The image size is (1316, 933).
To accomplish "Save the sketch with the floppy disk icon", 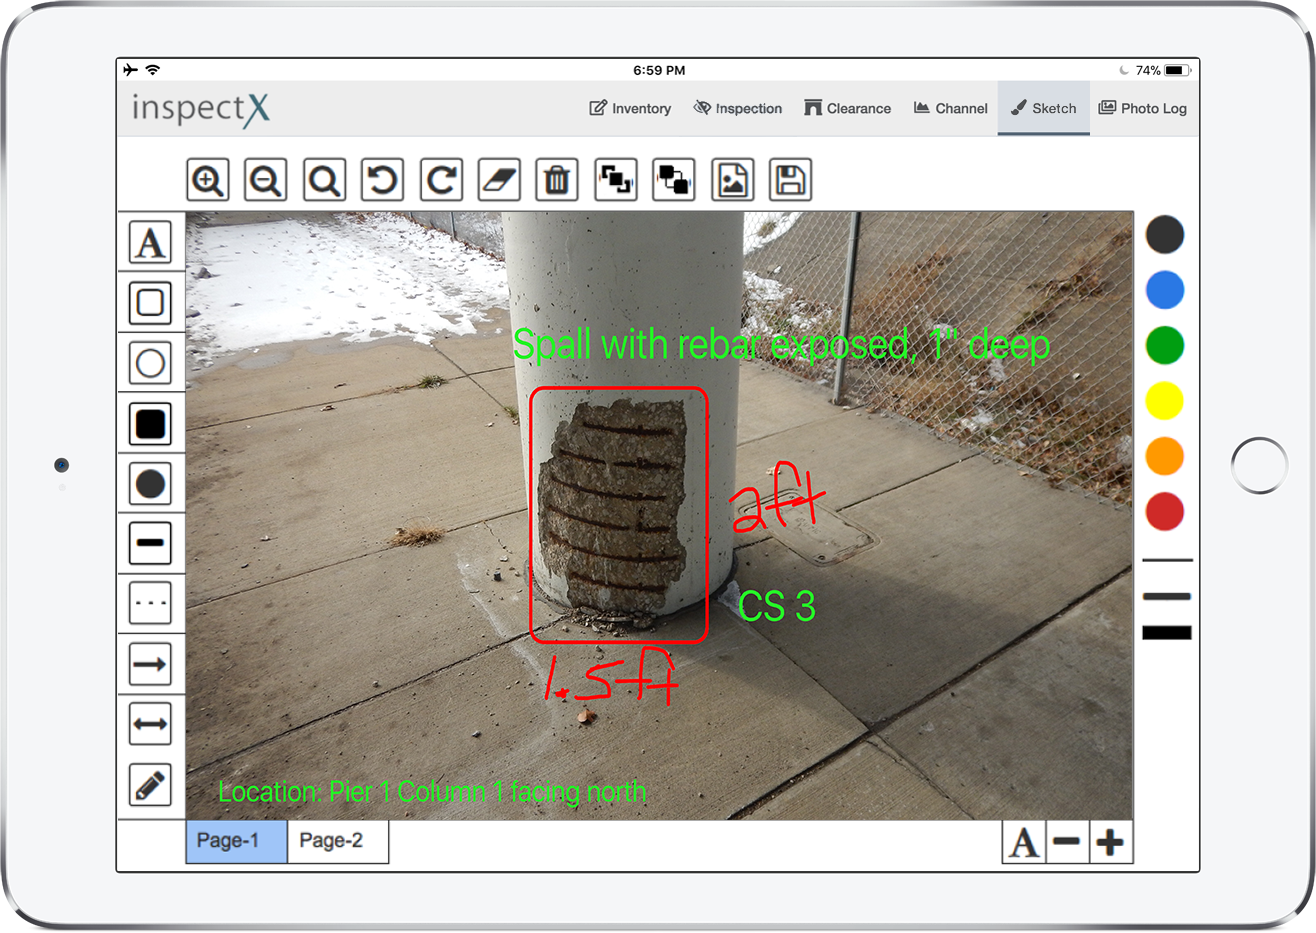I will pos(791,180).
